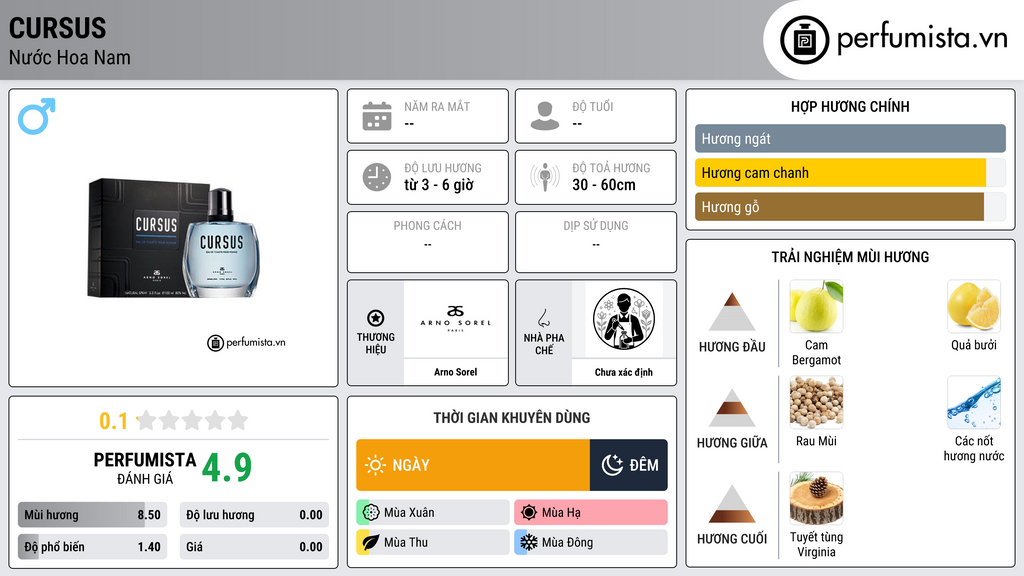Click the Độ lưu hương 0.00 rating bar
Screen dimensions: 1024x576
(254, 515)
